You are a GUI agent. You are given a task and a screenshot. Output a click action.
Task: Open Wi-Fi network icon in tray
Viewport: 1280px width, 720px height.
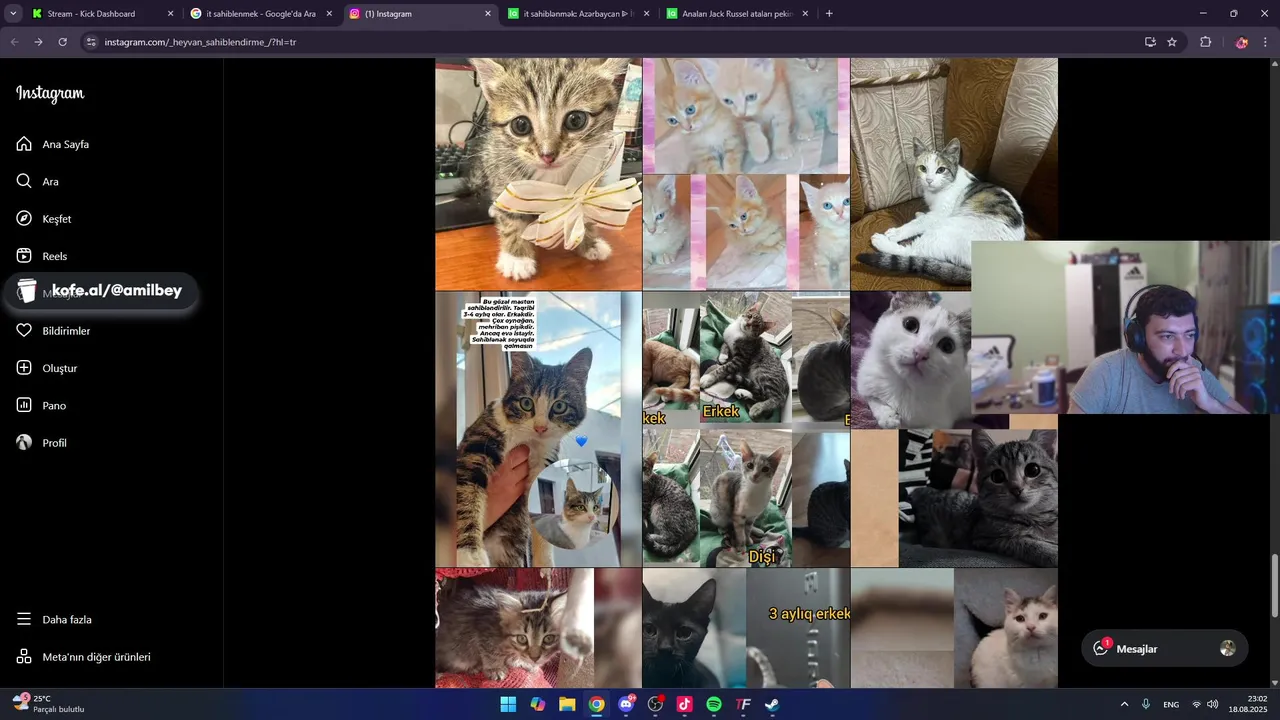point(1196,704)
